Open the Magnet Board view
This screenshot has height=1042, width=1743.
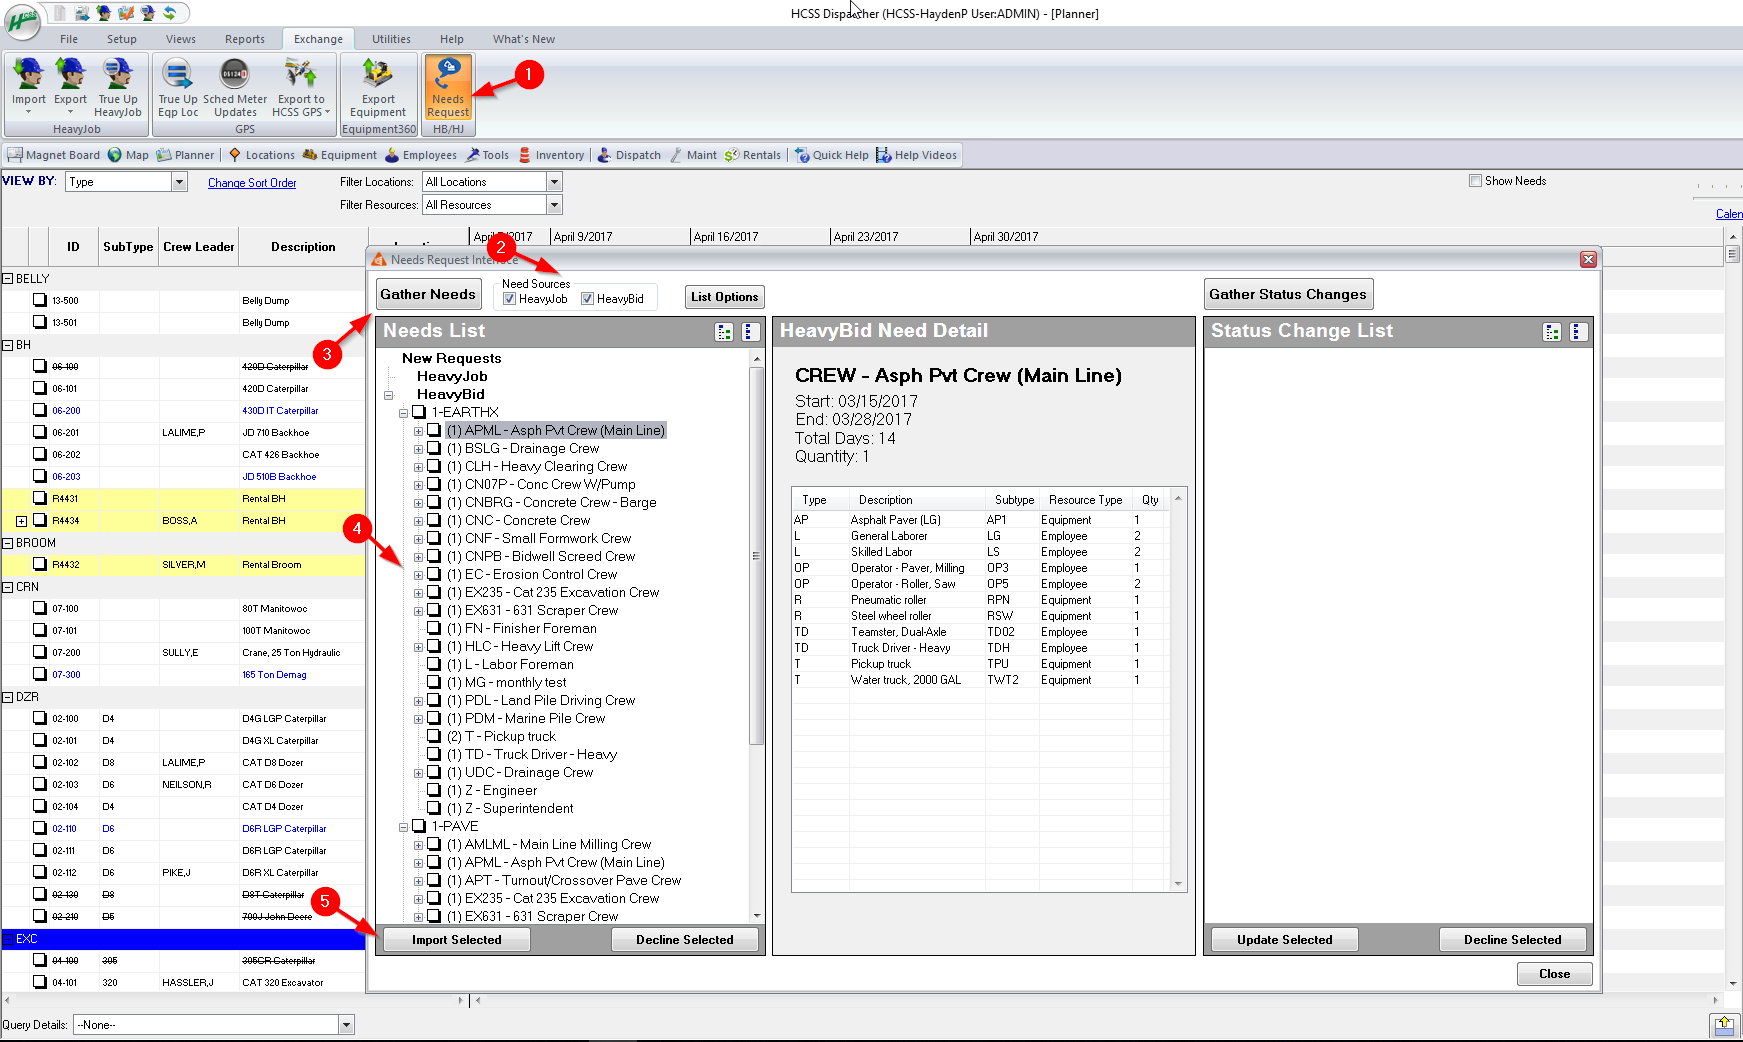pos(54,155)
